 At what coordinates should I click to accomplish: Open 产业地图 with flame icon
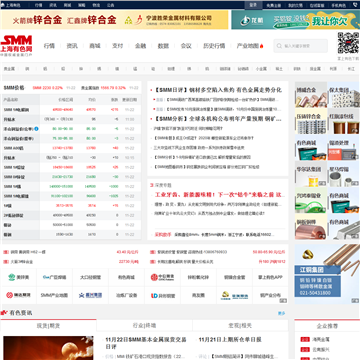coord(250,46)
